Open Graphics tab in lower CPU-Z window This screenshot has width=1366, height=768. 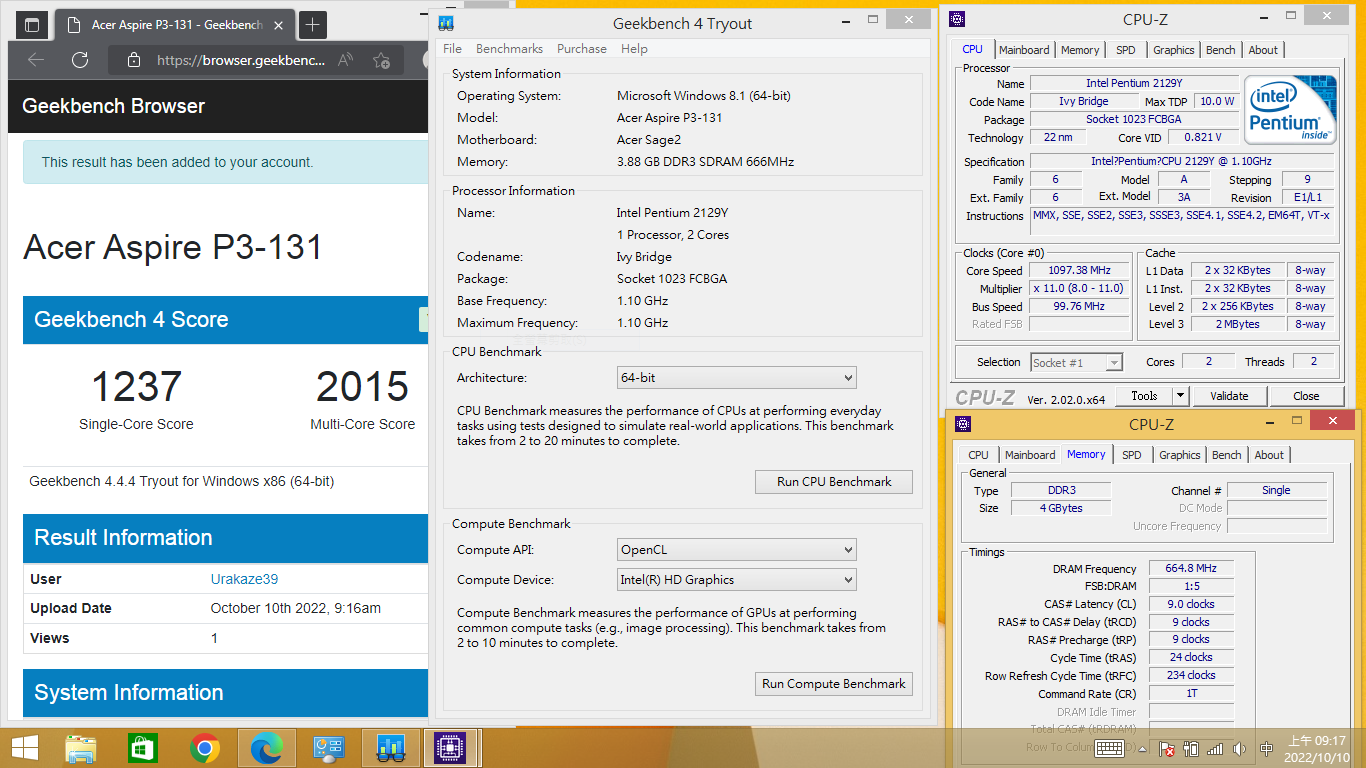1179,455
